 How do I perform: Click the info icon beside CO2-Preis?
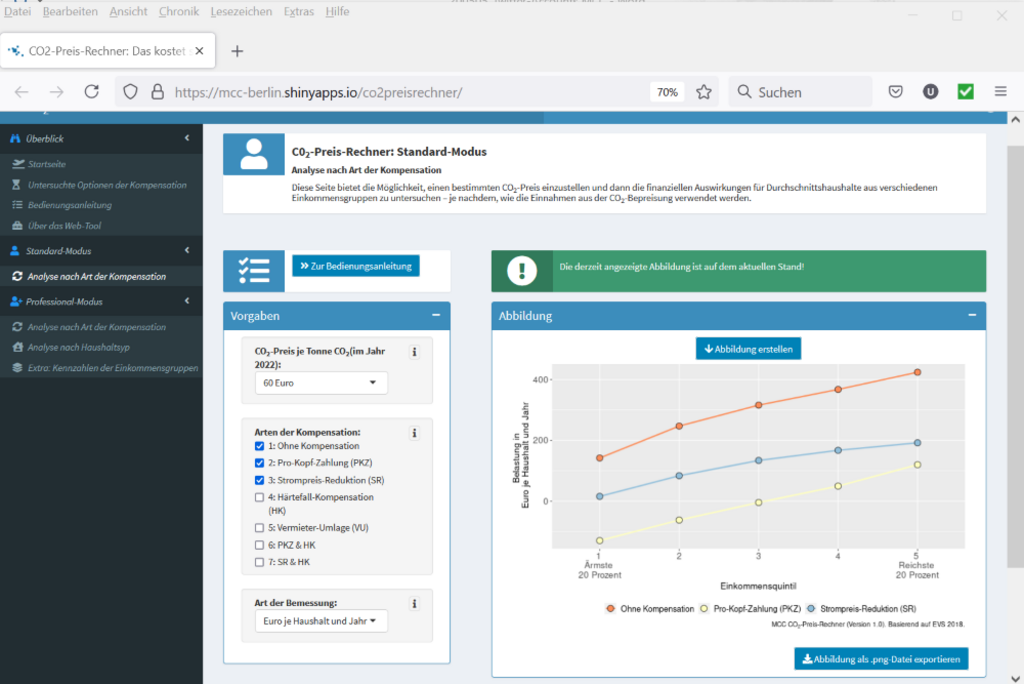coord(414,352)
